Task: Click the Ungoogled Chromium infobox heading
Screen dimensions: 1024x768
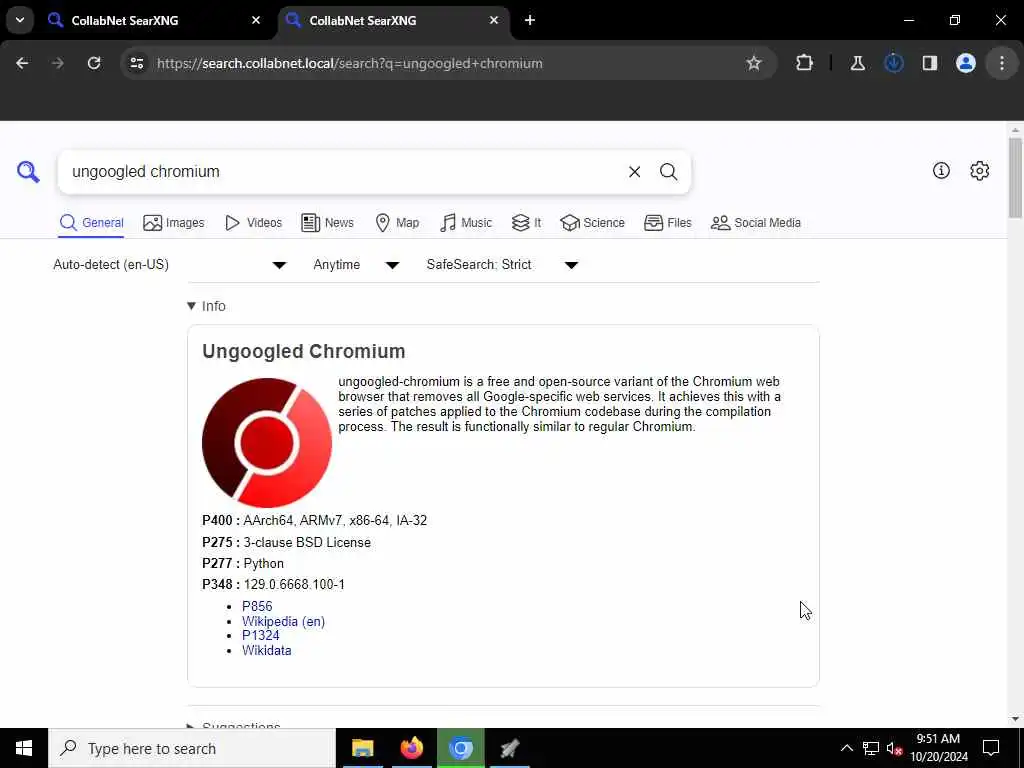Action: (x=304, y=351)
